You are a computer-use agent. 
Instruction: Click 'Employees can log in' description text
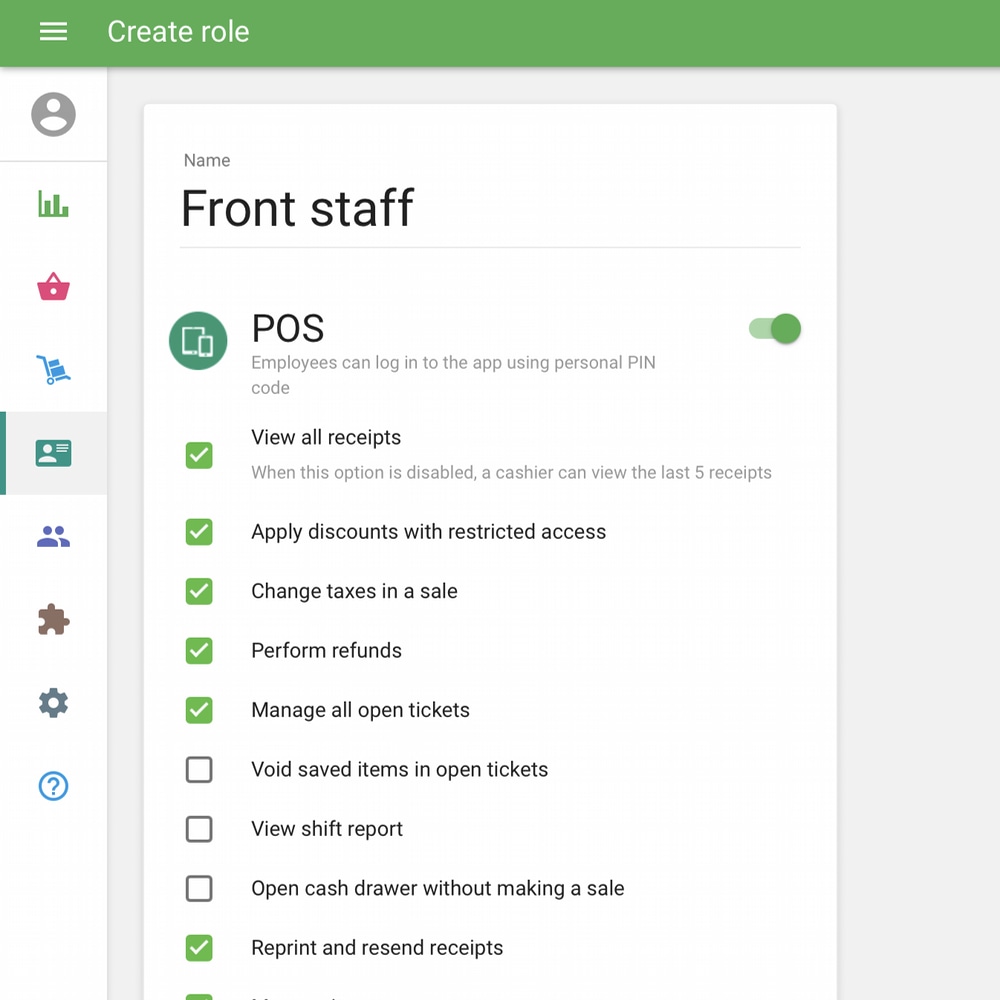click(x=453, y=375)
